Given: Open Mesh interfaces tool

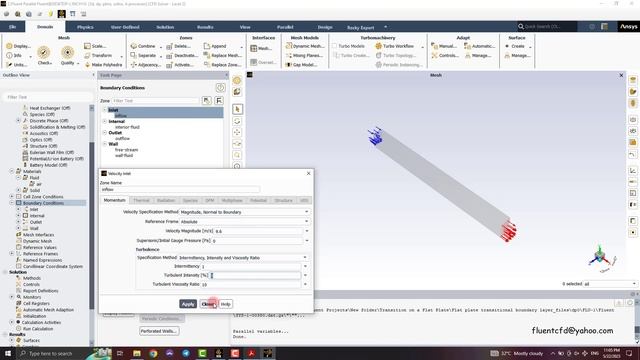Looking at the screenshot, I should point(261,48).
